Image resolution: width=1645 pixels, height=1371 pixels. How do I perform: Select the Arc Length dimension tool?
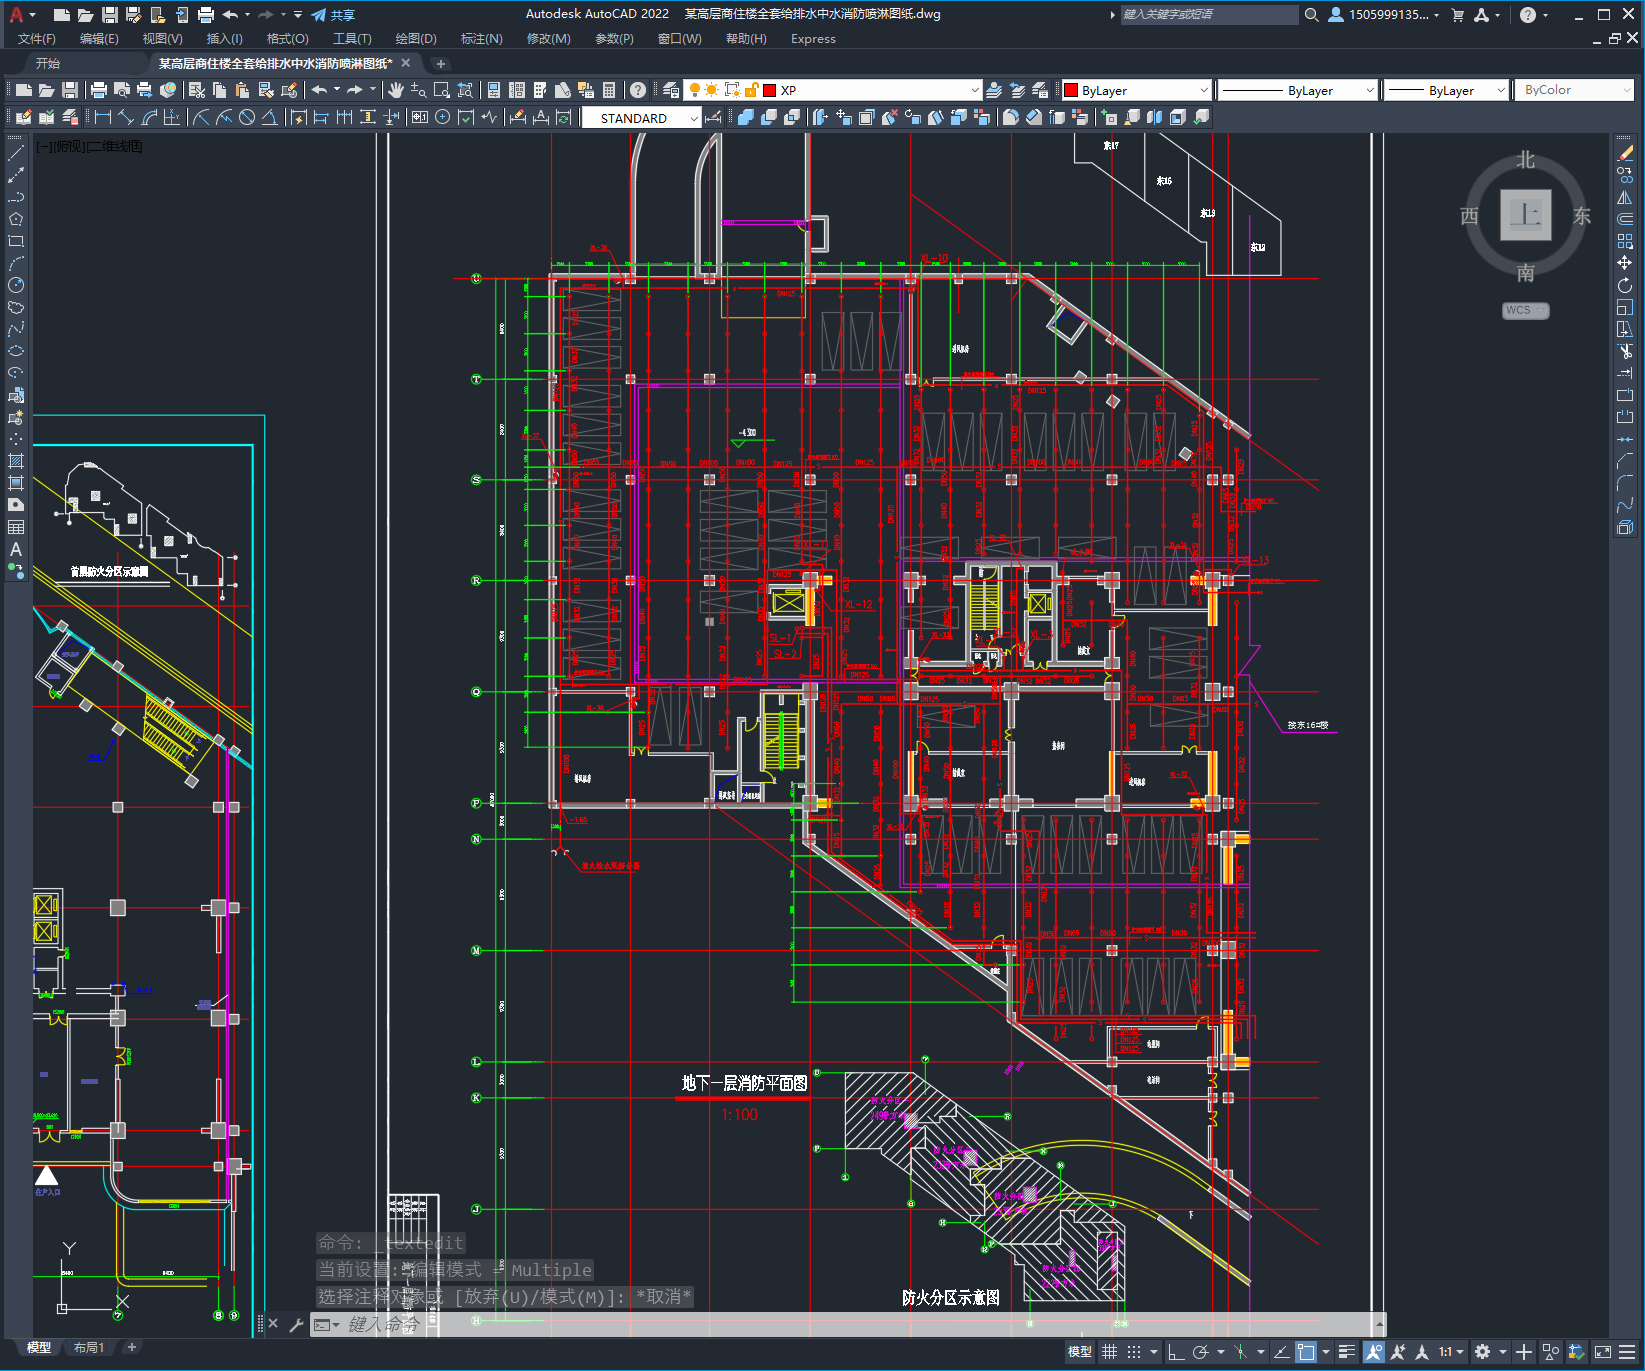tap(149, 117)
